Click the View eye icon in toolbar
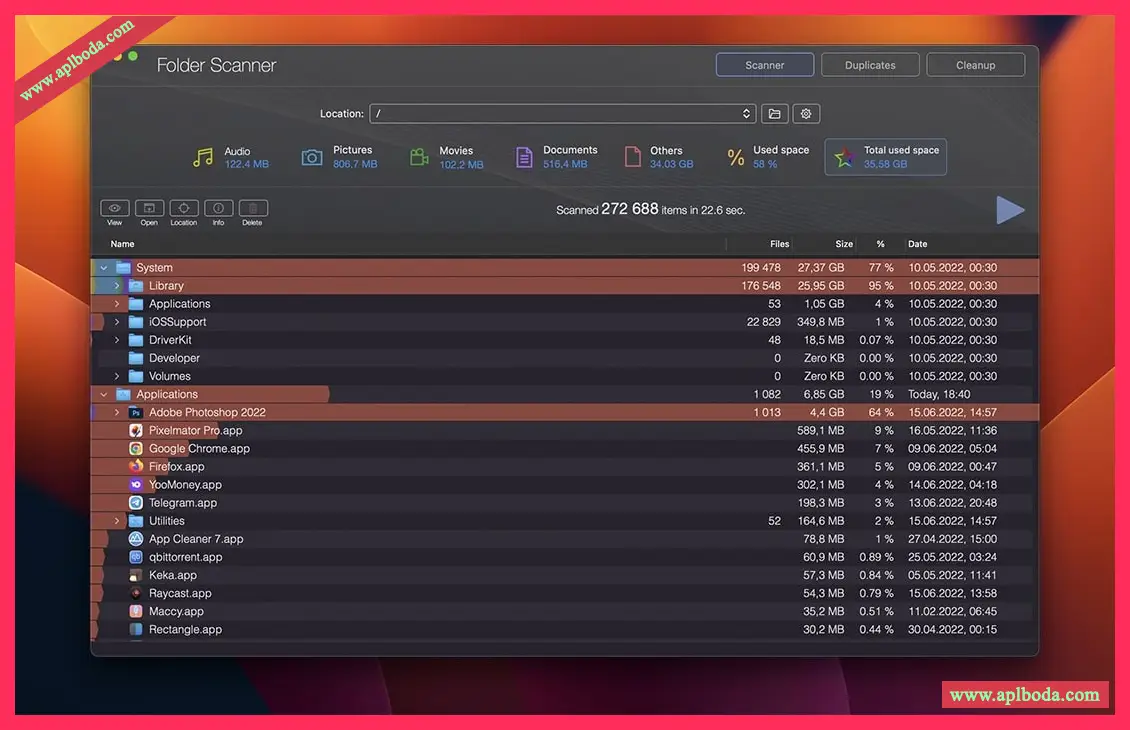 (x=115, y=208)
